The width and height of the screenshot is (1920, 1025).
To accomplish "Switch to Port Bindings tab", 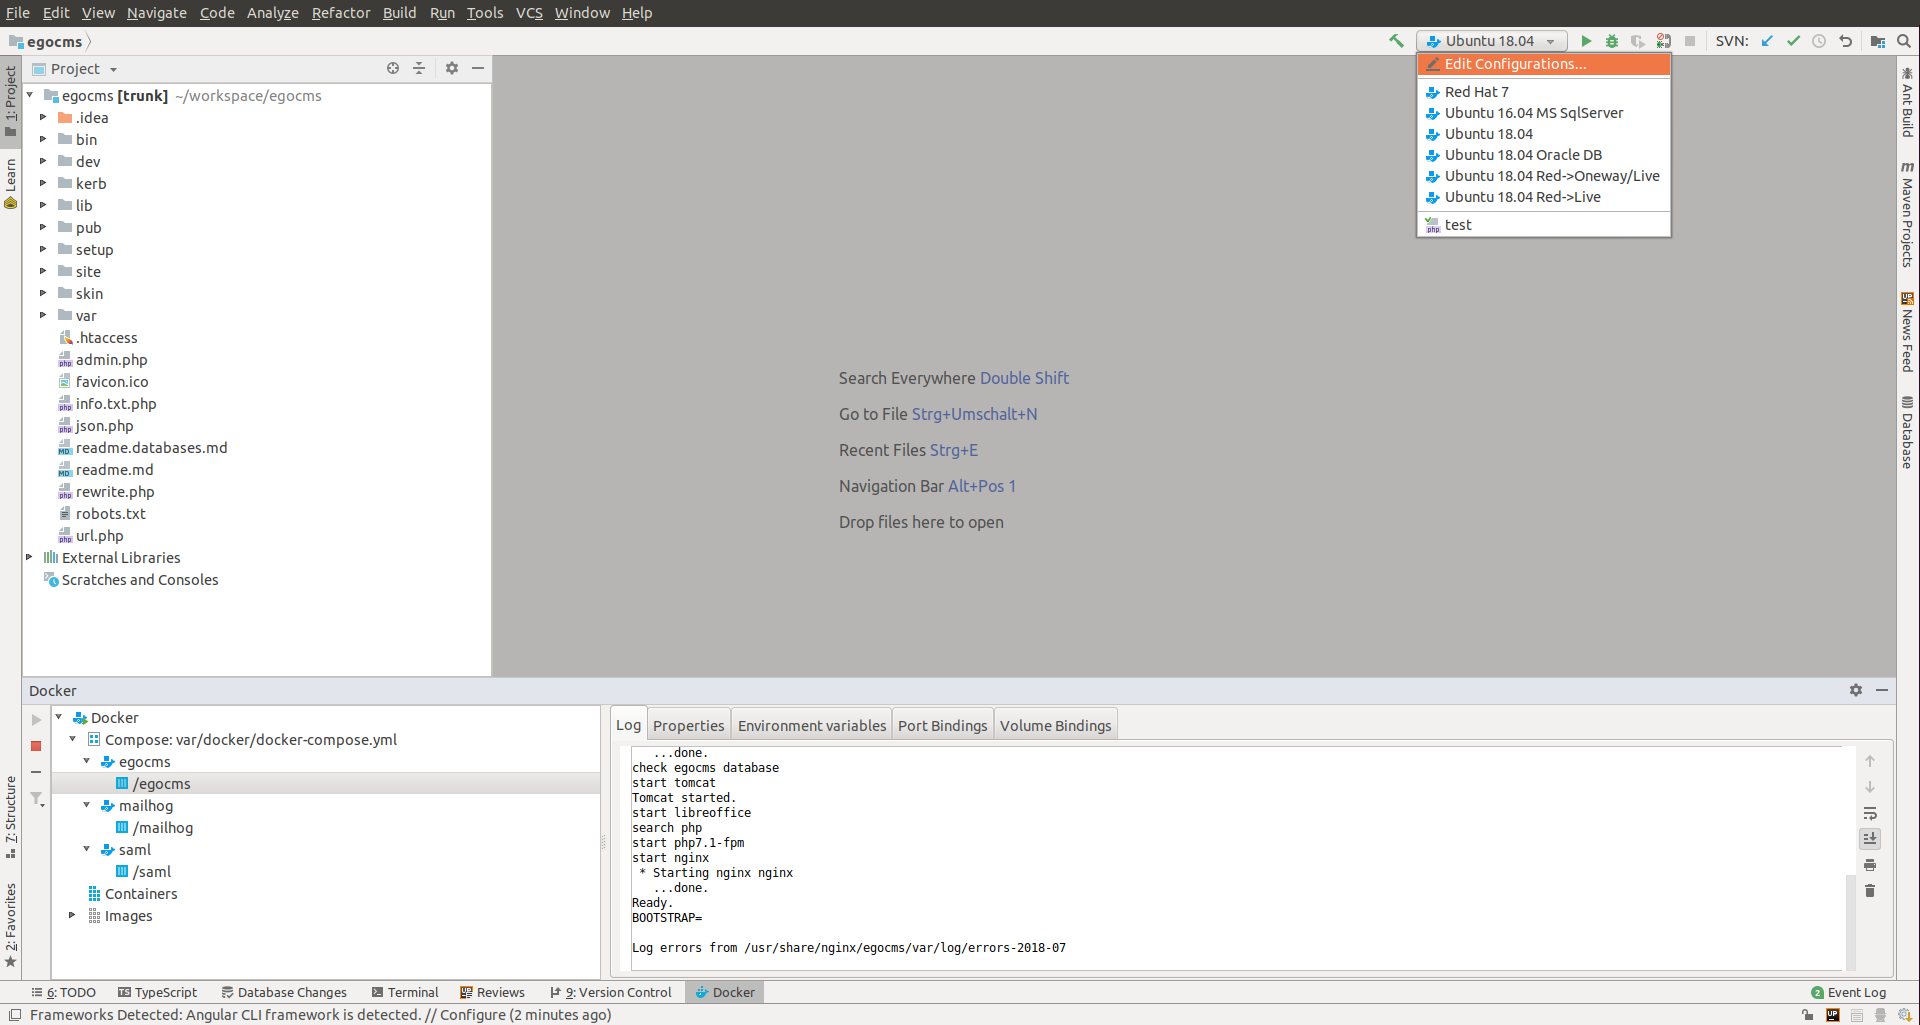I will pos(942,725).
